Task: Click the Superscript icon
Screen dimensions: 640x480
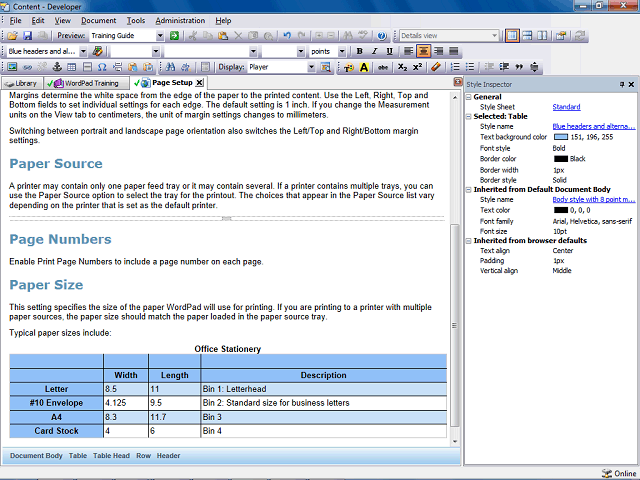Action: (x=417, y=67)
